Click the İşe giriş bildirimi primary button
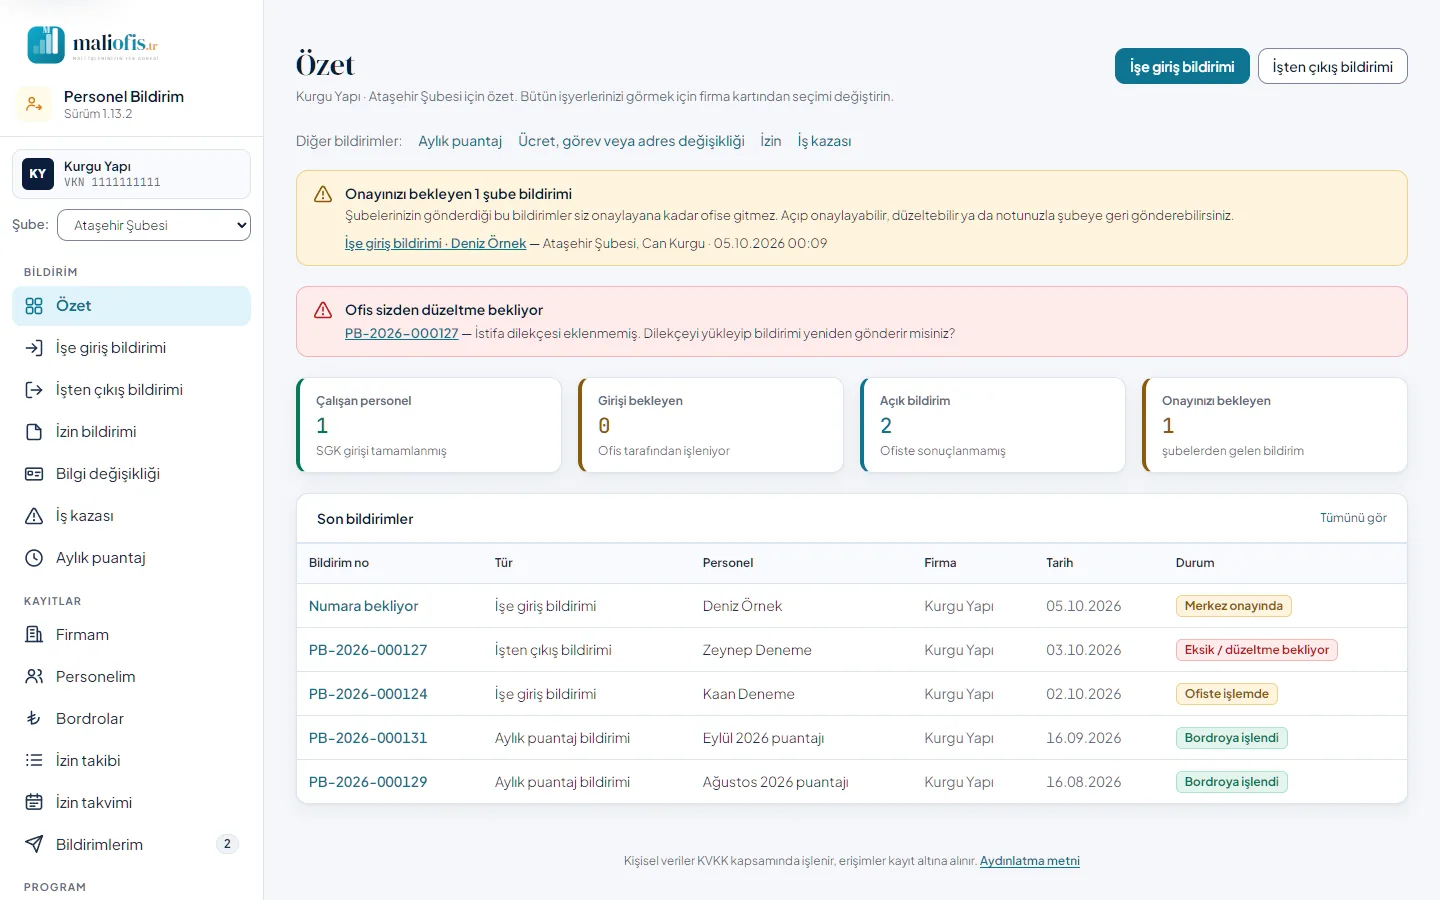Image resolution: width=1440 pixels, height=900 pixels. click(1182, 66)
